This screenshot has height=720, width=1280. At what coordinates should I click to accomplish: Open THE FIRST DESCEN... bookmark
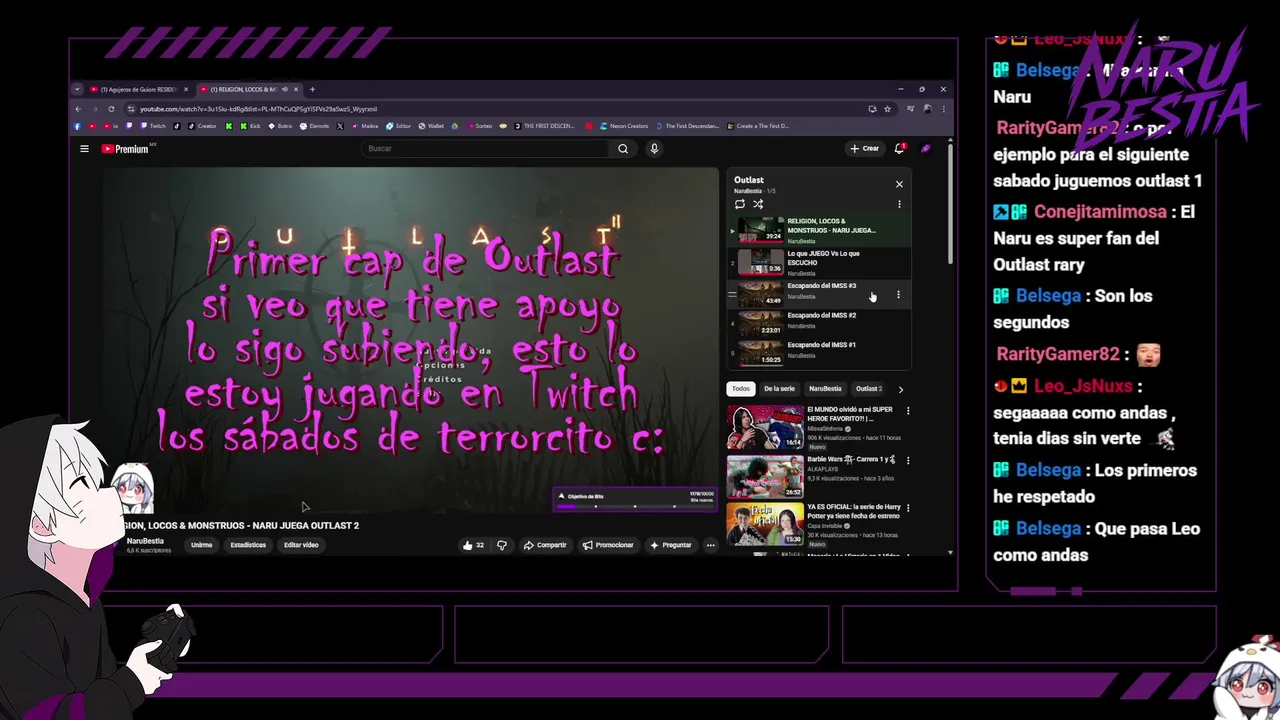coord(546,126)
